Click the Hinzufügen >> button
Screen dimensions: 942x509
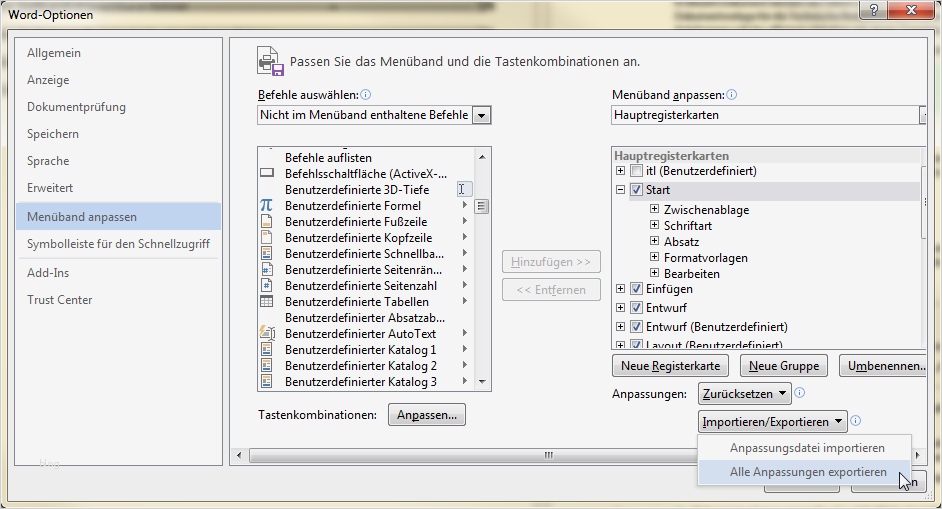(x=551, y=262)
